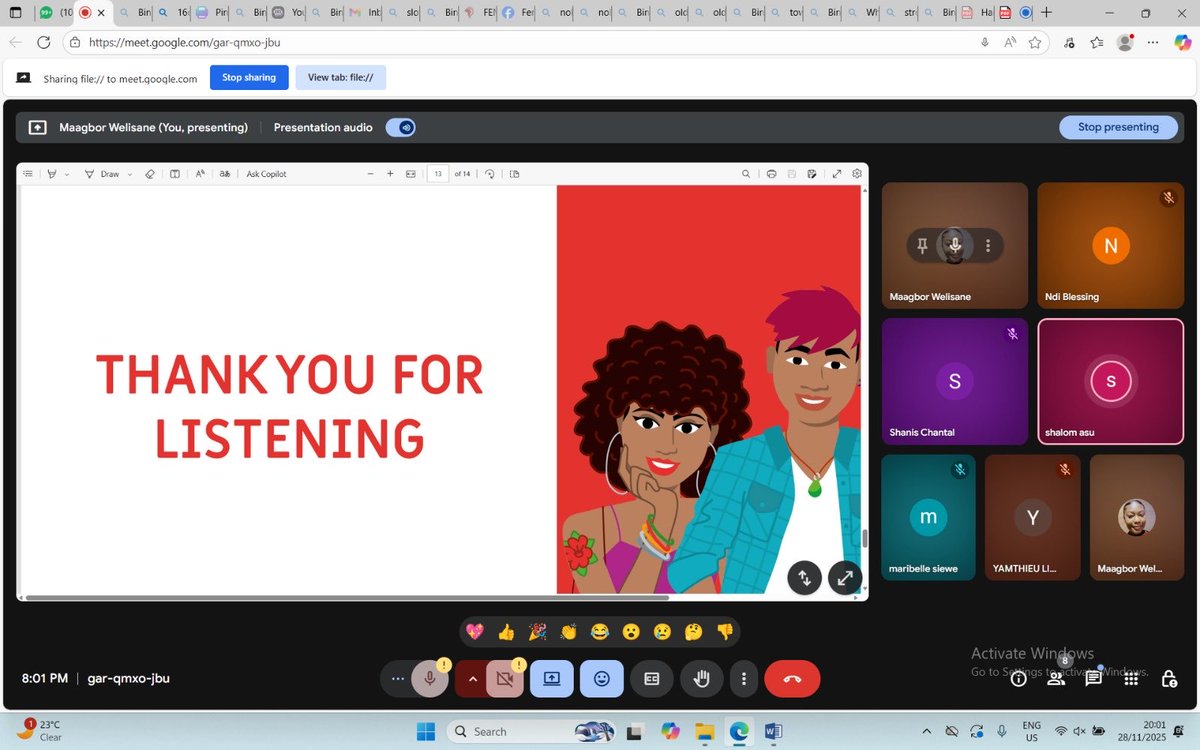Click the page number field showing 13
The image size is (1200, 750).
[x=438, y=174]
